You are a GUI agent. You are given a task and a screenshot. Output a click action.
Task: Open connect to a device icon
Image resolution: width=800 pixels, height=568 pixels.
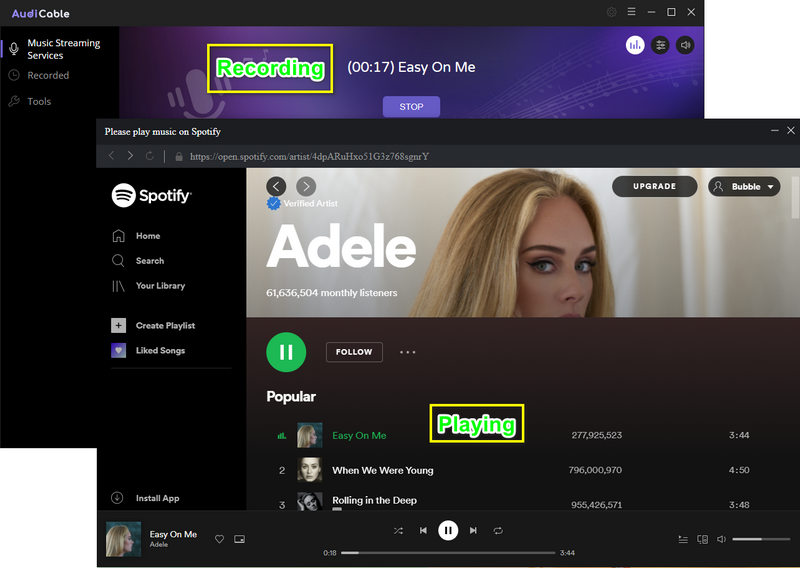(x=703, y=539)
